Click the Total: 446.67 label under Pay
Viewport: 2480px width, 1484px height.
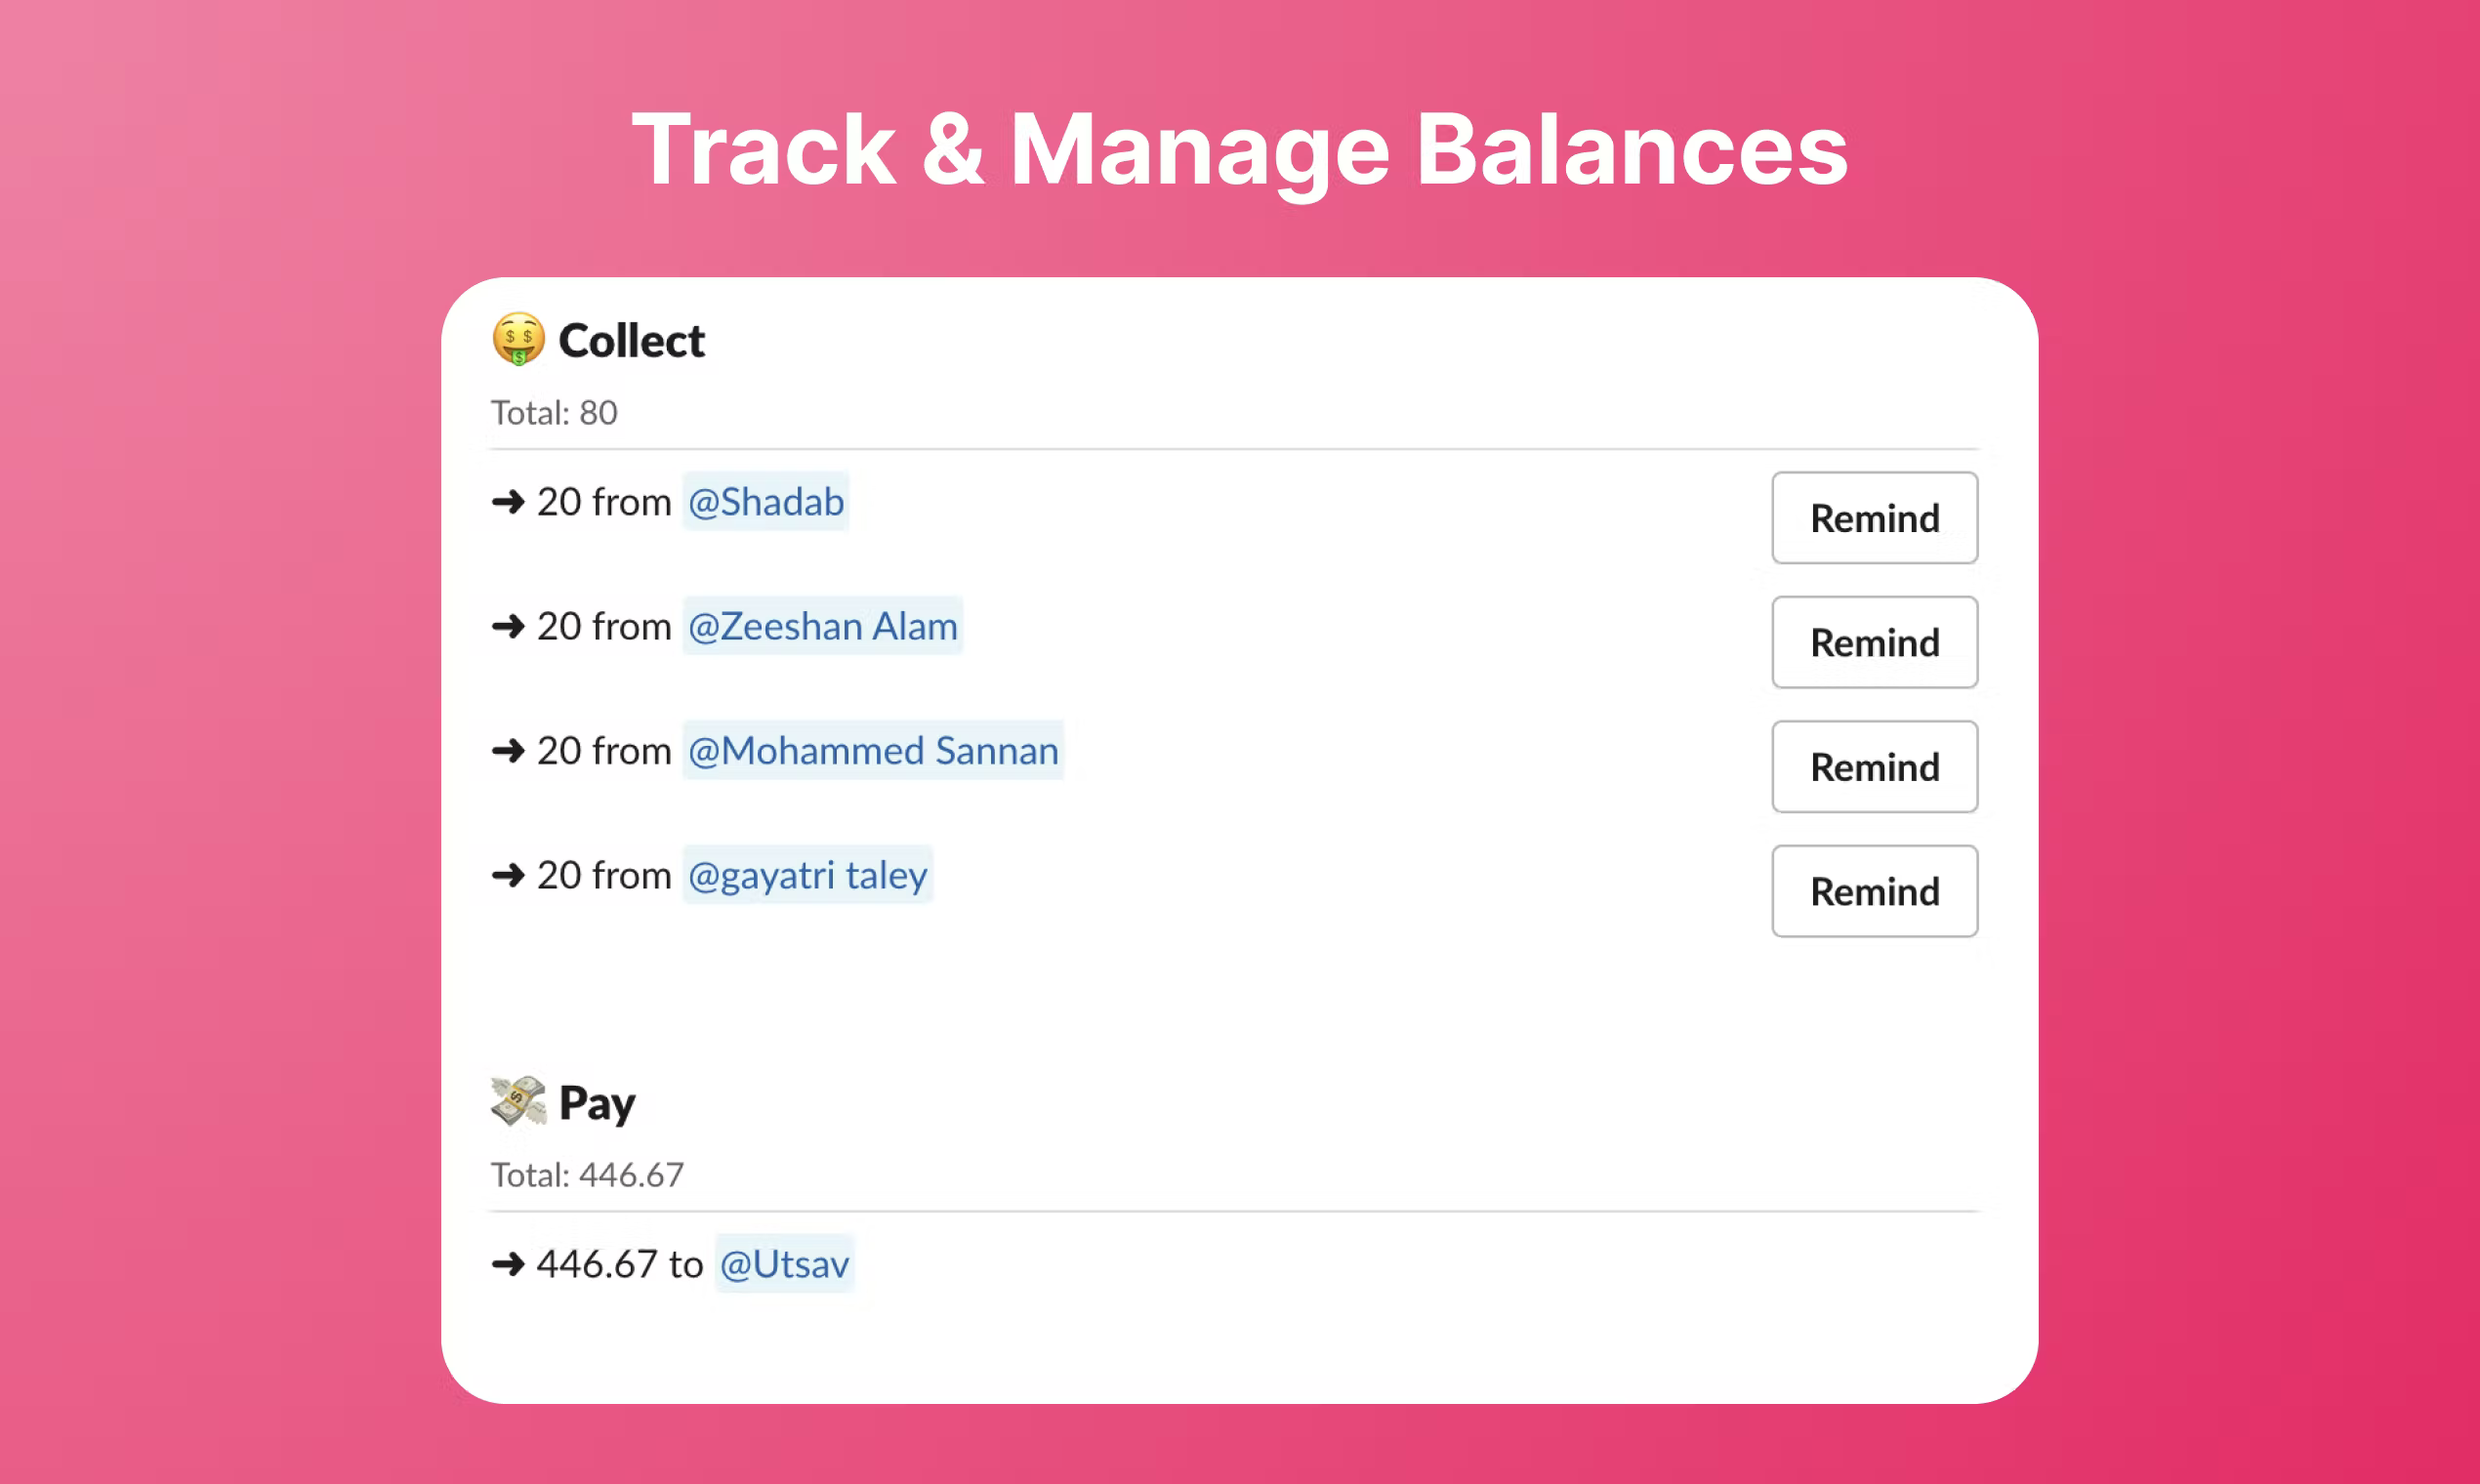586,1175
